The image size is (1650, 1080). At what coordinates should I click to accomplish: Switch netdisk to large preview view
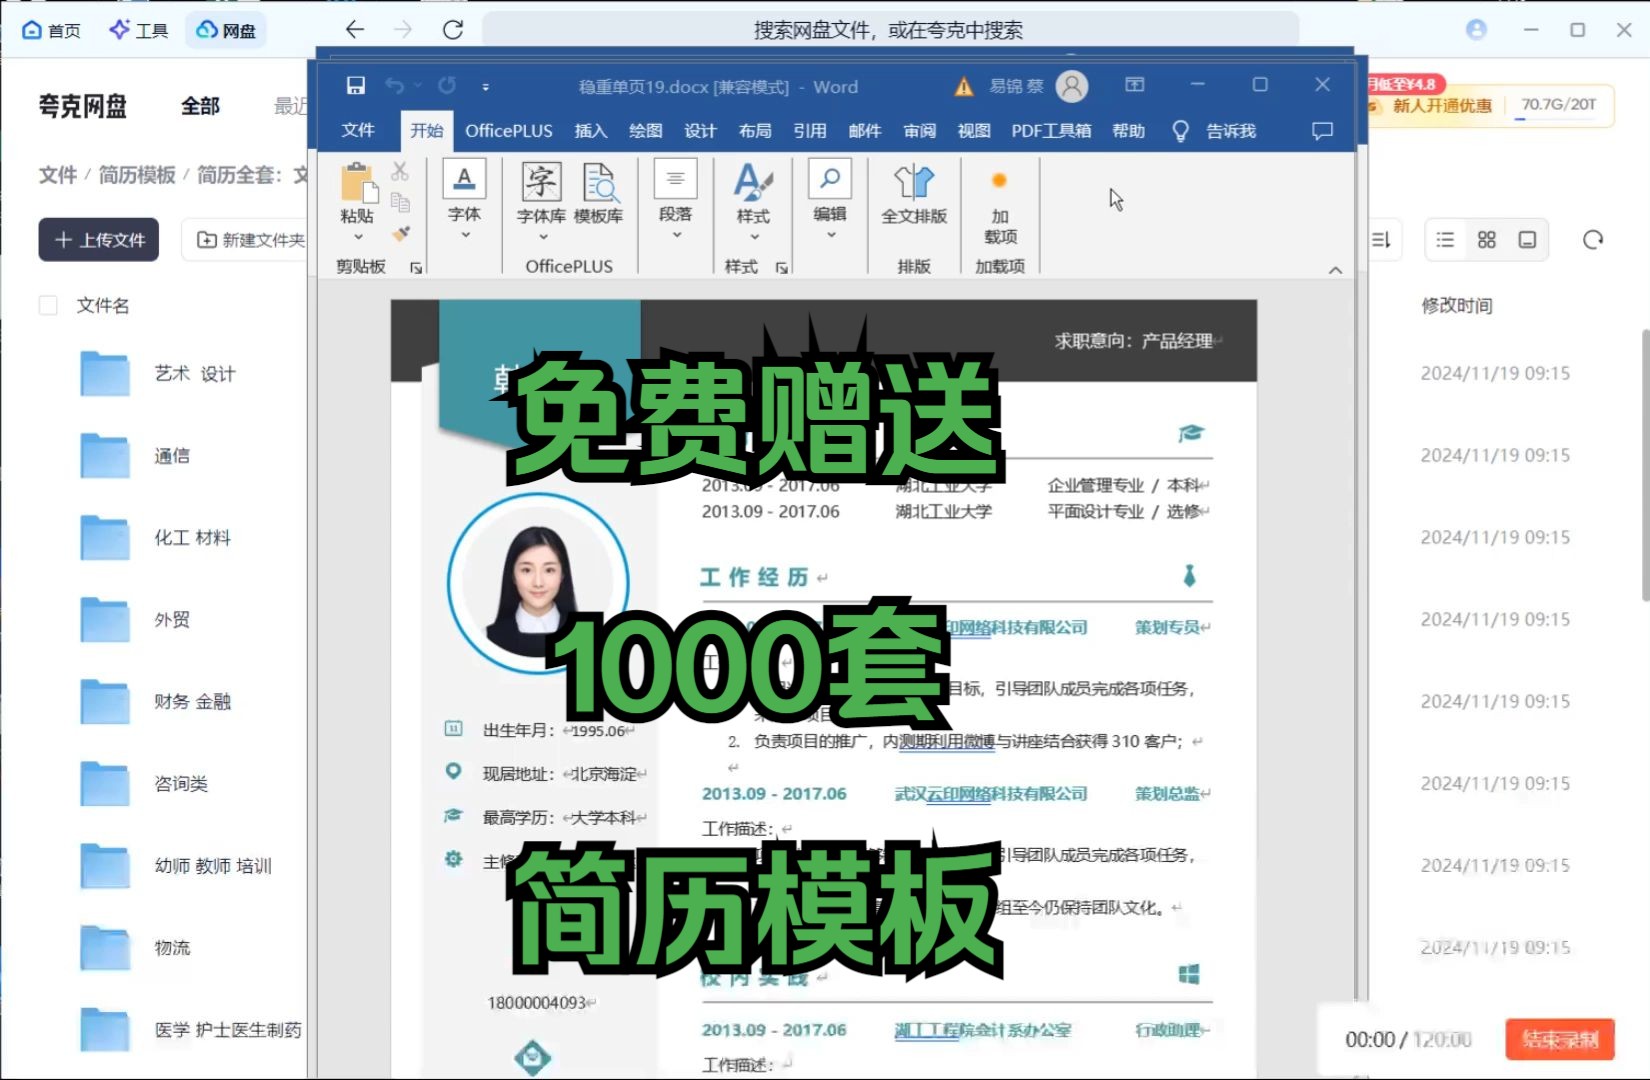(x=1527, y=240)
